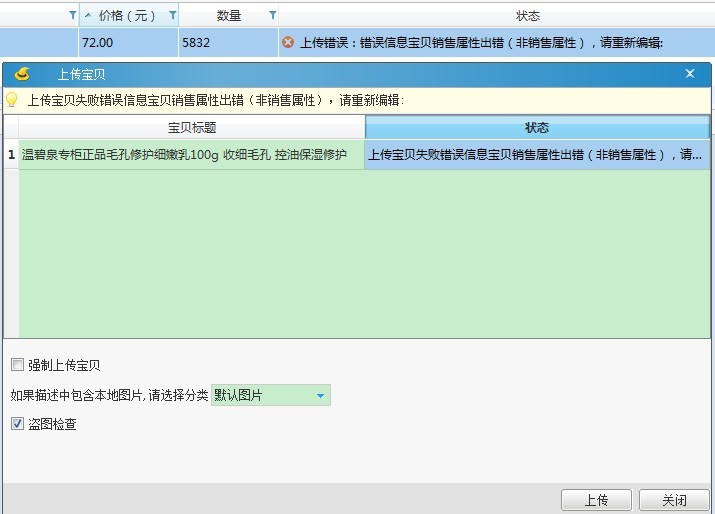This screenshot has width=715, height=514.
Task: Select row number 1 in the dialog table
Action: coord(11,154)
